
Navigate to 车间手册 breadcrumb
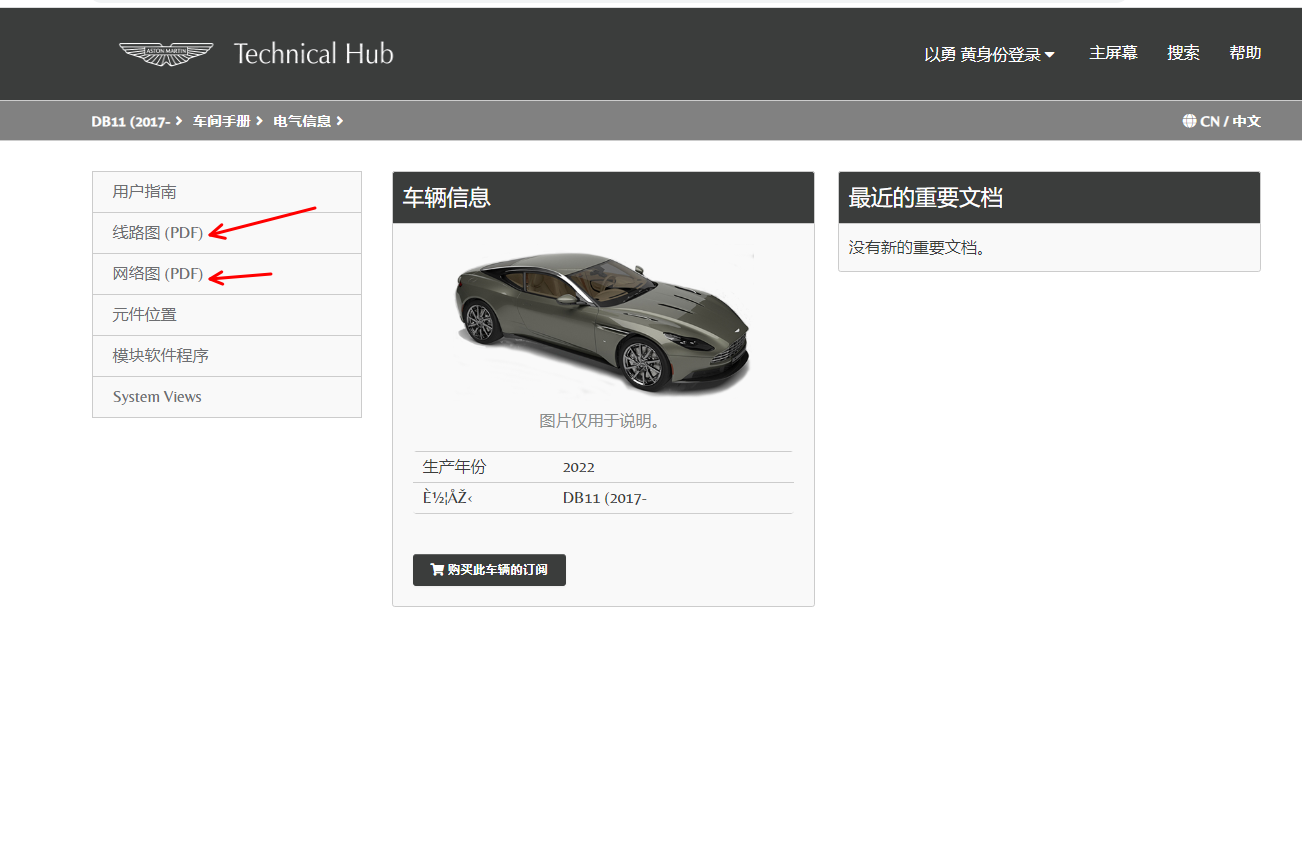pyautogui.click(x=221, y=121)
